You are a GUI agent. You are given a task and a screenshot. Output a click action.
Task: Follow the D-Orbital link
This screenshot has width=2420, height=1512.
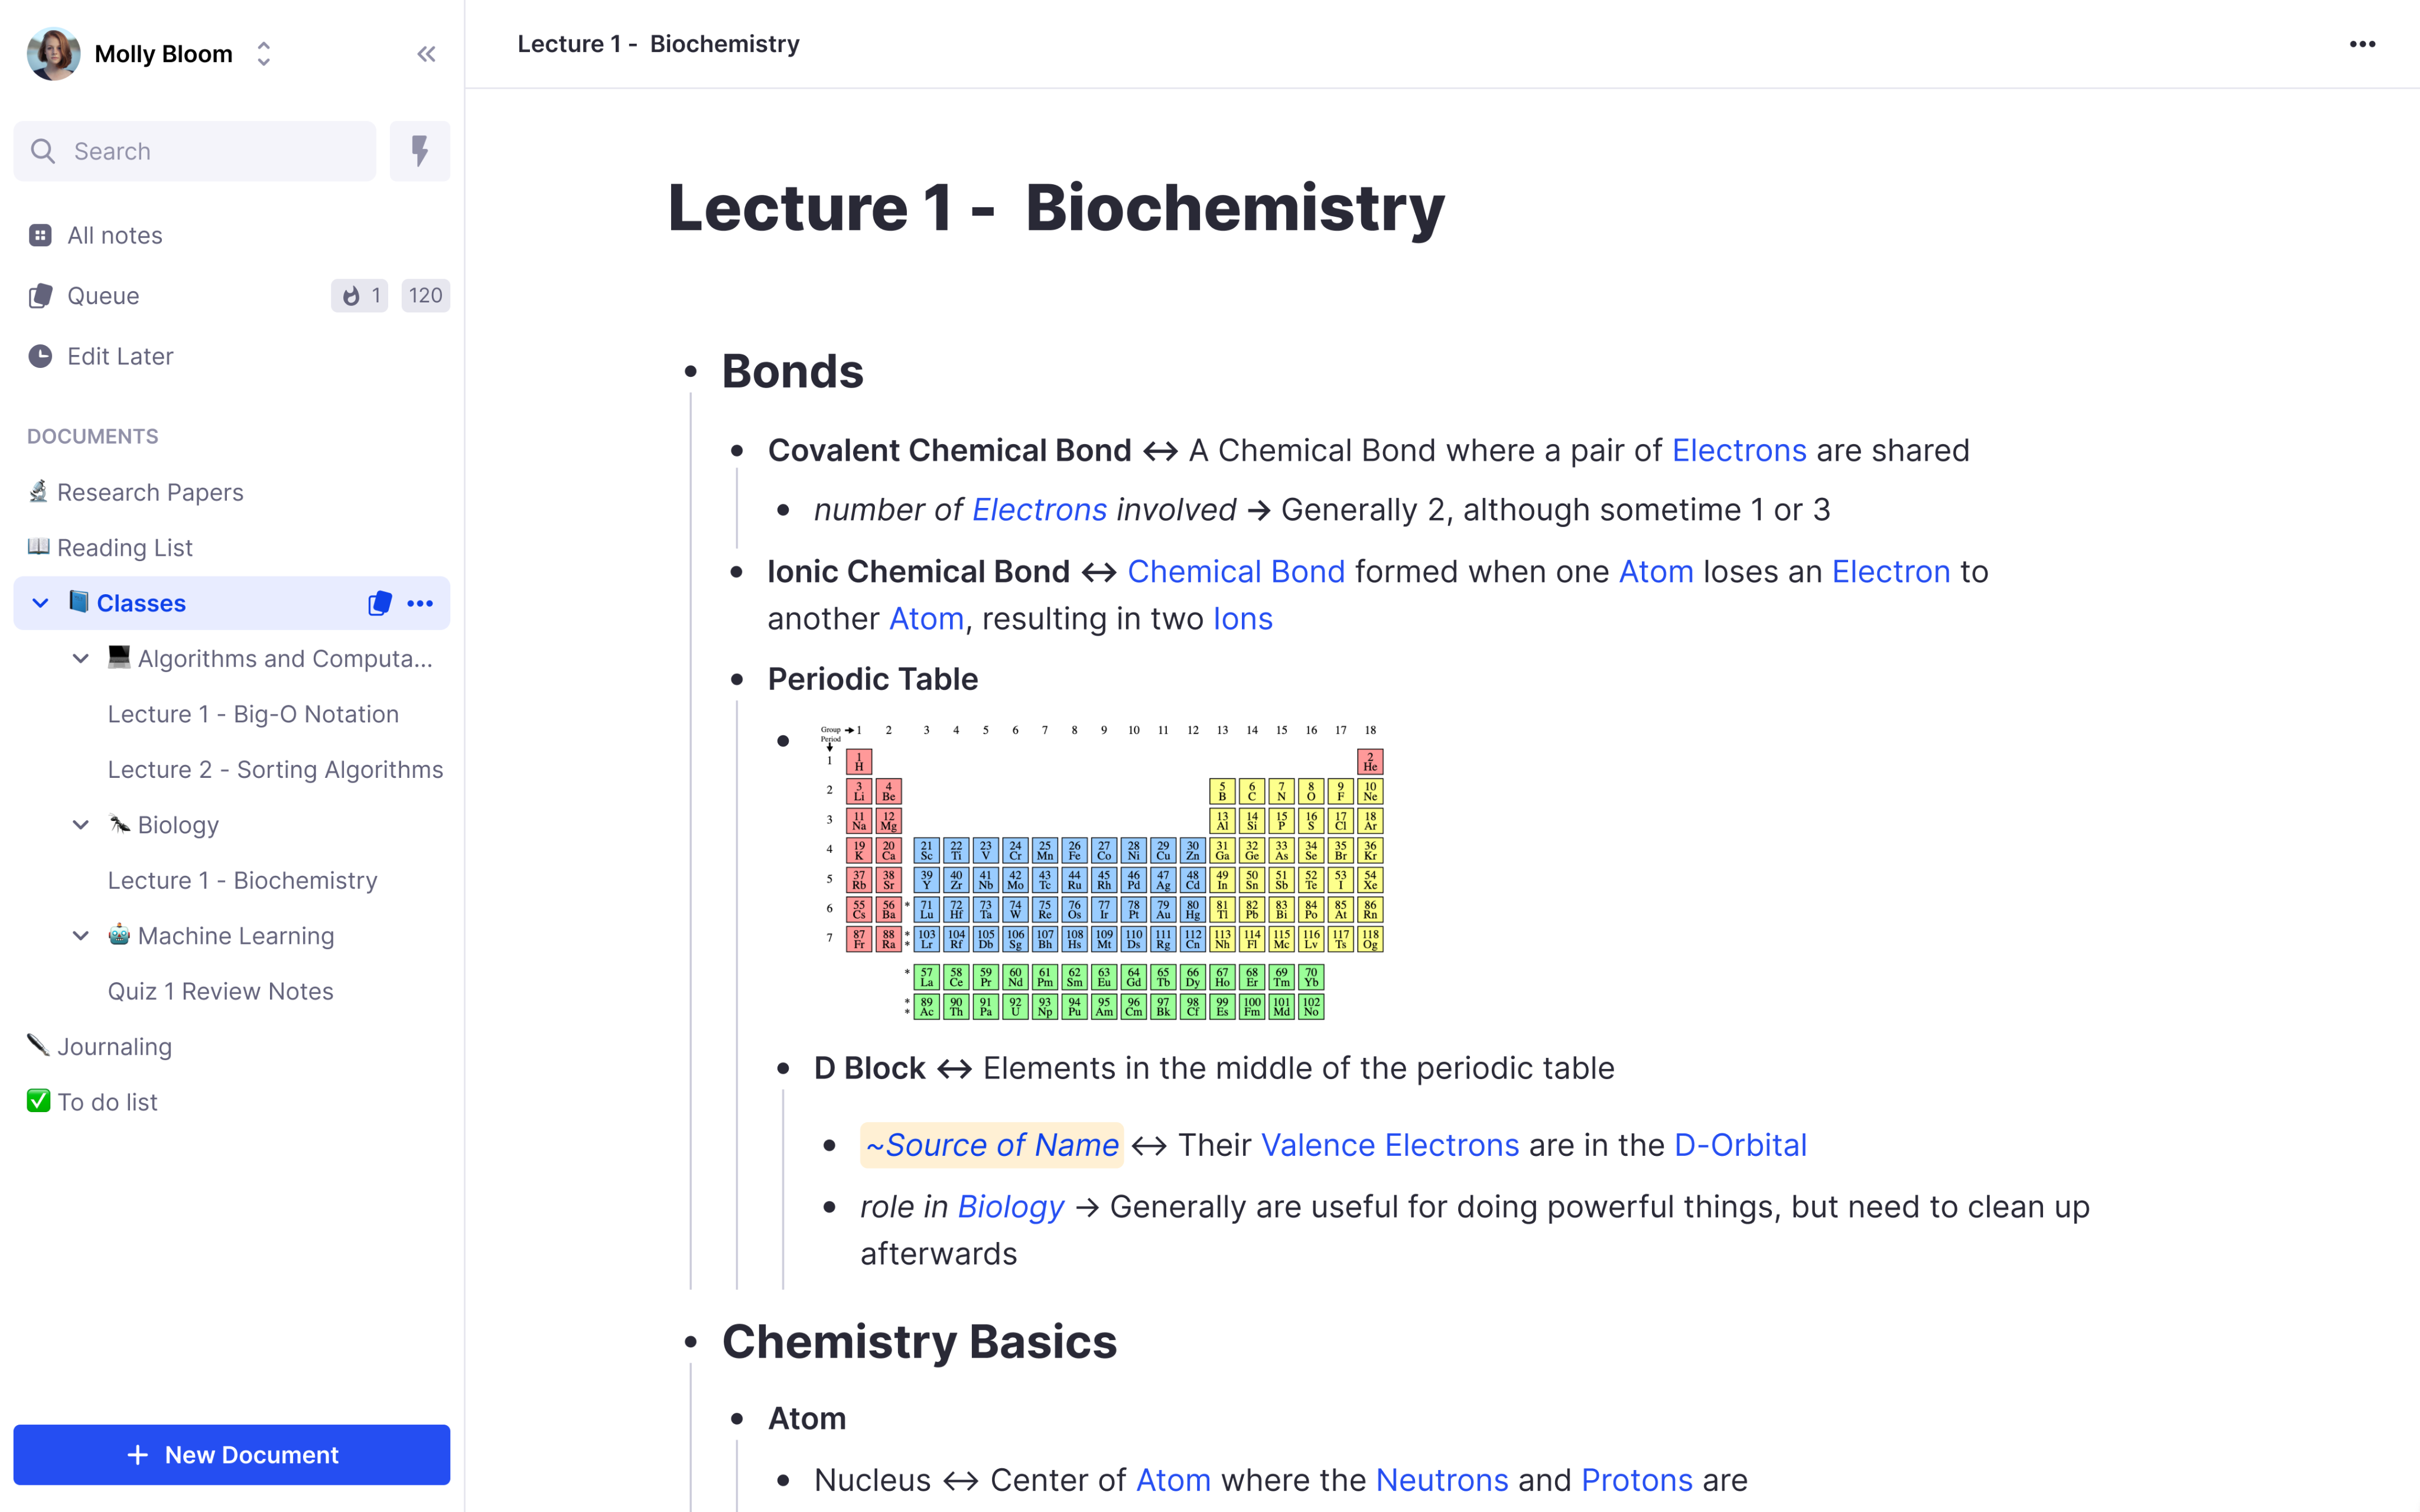click(1740, 1145)
